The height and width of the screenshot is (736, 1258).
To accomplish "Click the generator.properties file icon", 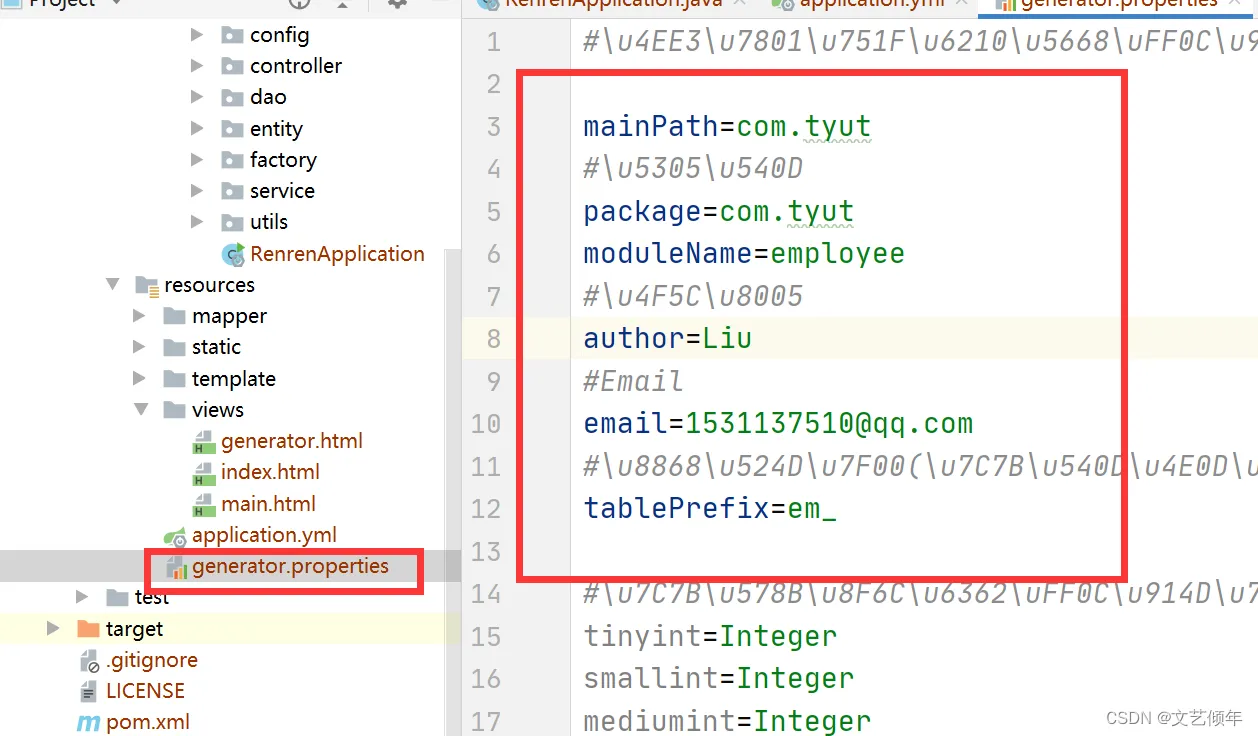I will [177, 568].
